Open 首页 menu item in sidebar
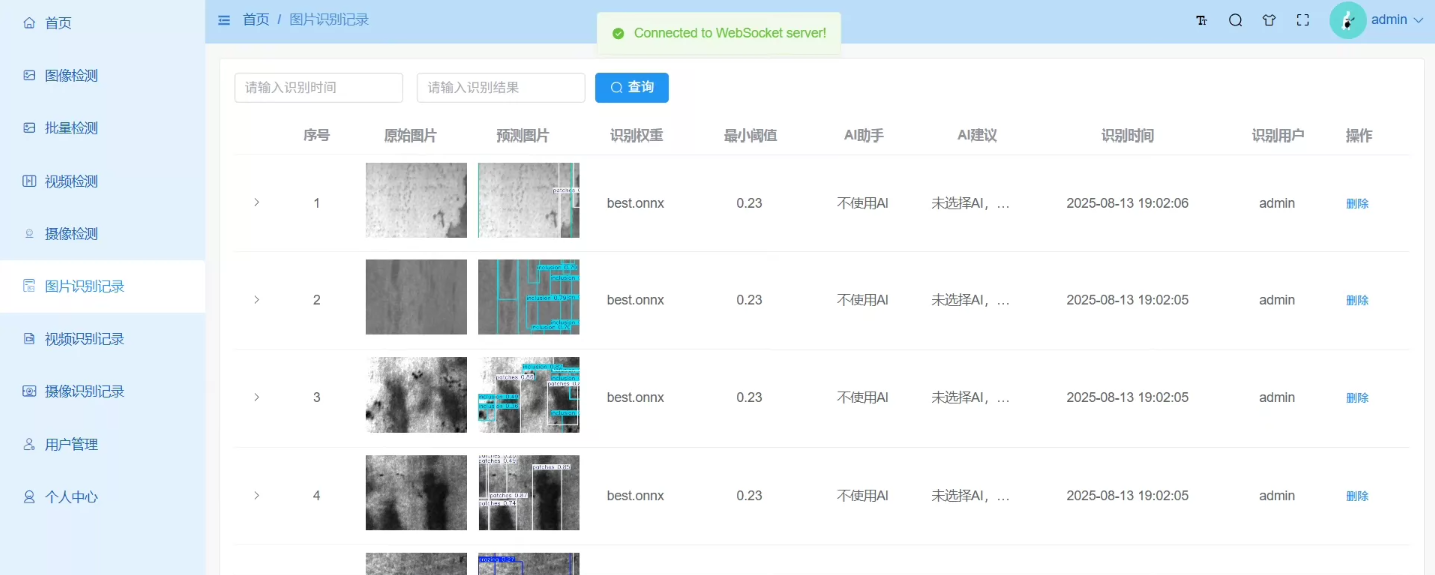 click(x=102, y=22)
